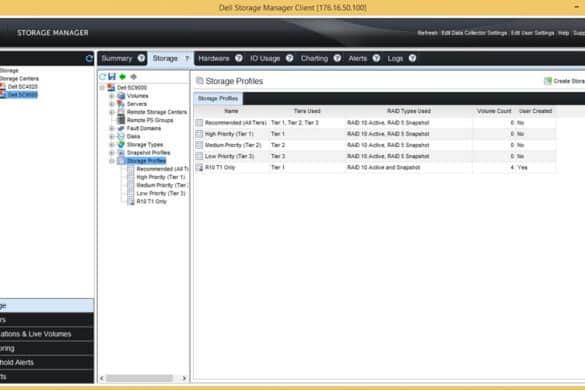Click the tree scrollbar right arrow
The width and height of the screenshot is (585, 390).
[184, 378]
